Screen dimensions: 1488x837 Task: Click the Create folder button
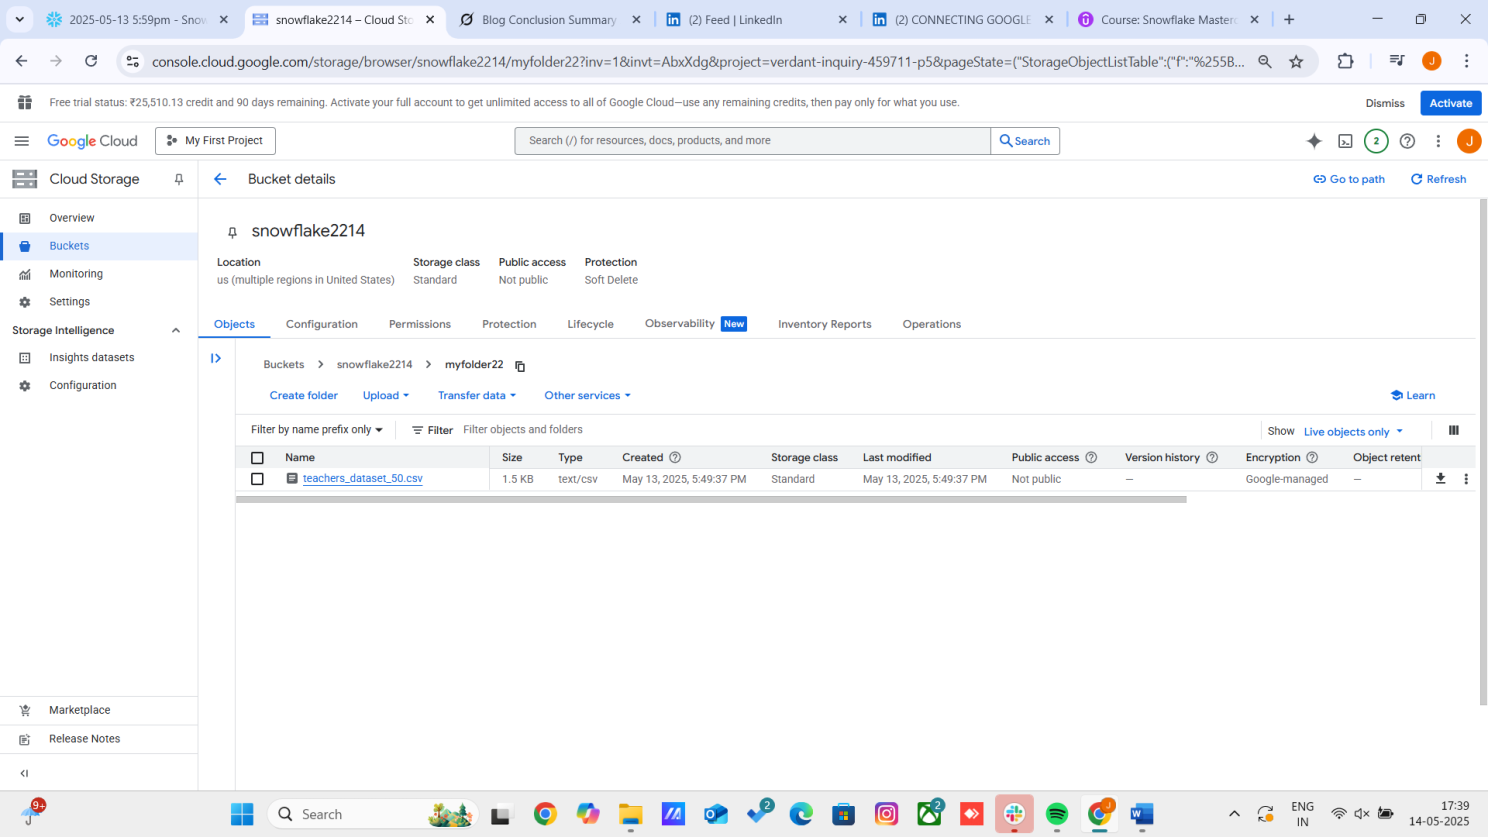click(303, 396)
